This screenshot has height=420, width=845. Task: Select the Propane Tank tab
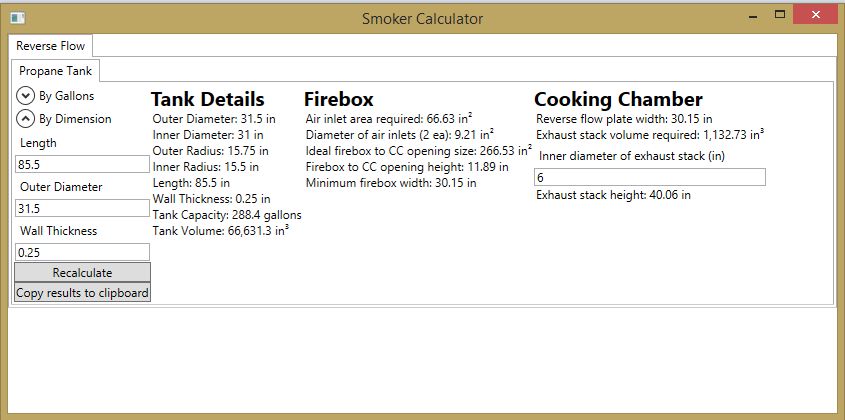coord(55,71)
